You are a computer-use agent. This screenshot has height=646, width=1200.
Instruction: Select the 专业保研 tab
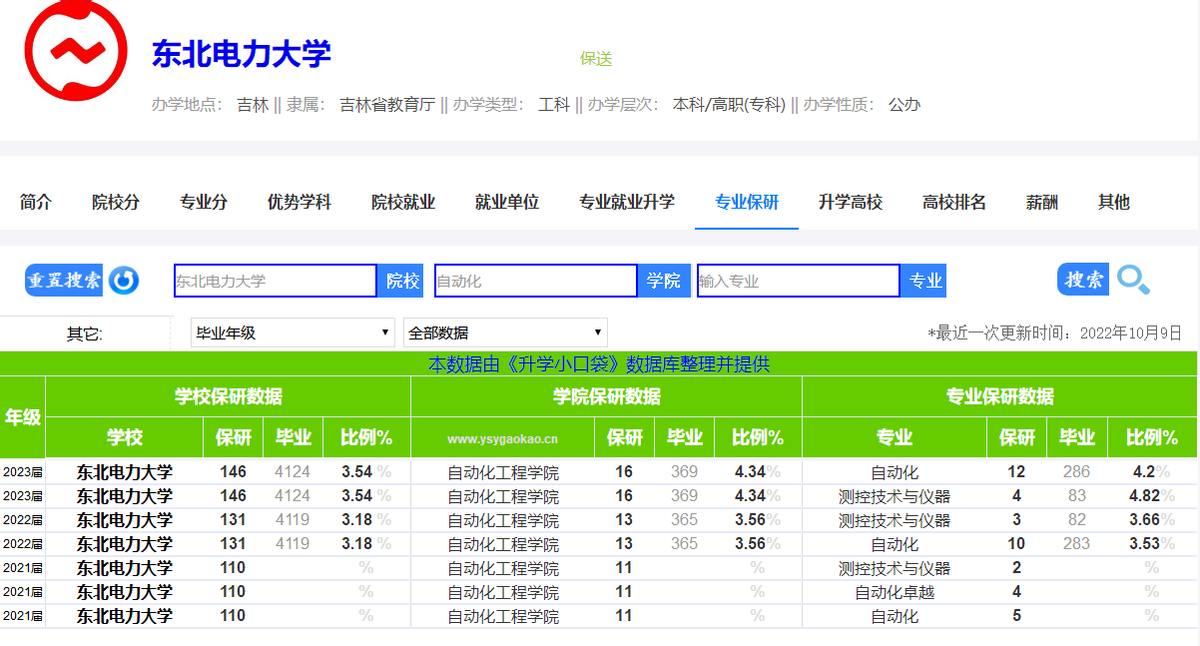[x=747, y=202]
